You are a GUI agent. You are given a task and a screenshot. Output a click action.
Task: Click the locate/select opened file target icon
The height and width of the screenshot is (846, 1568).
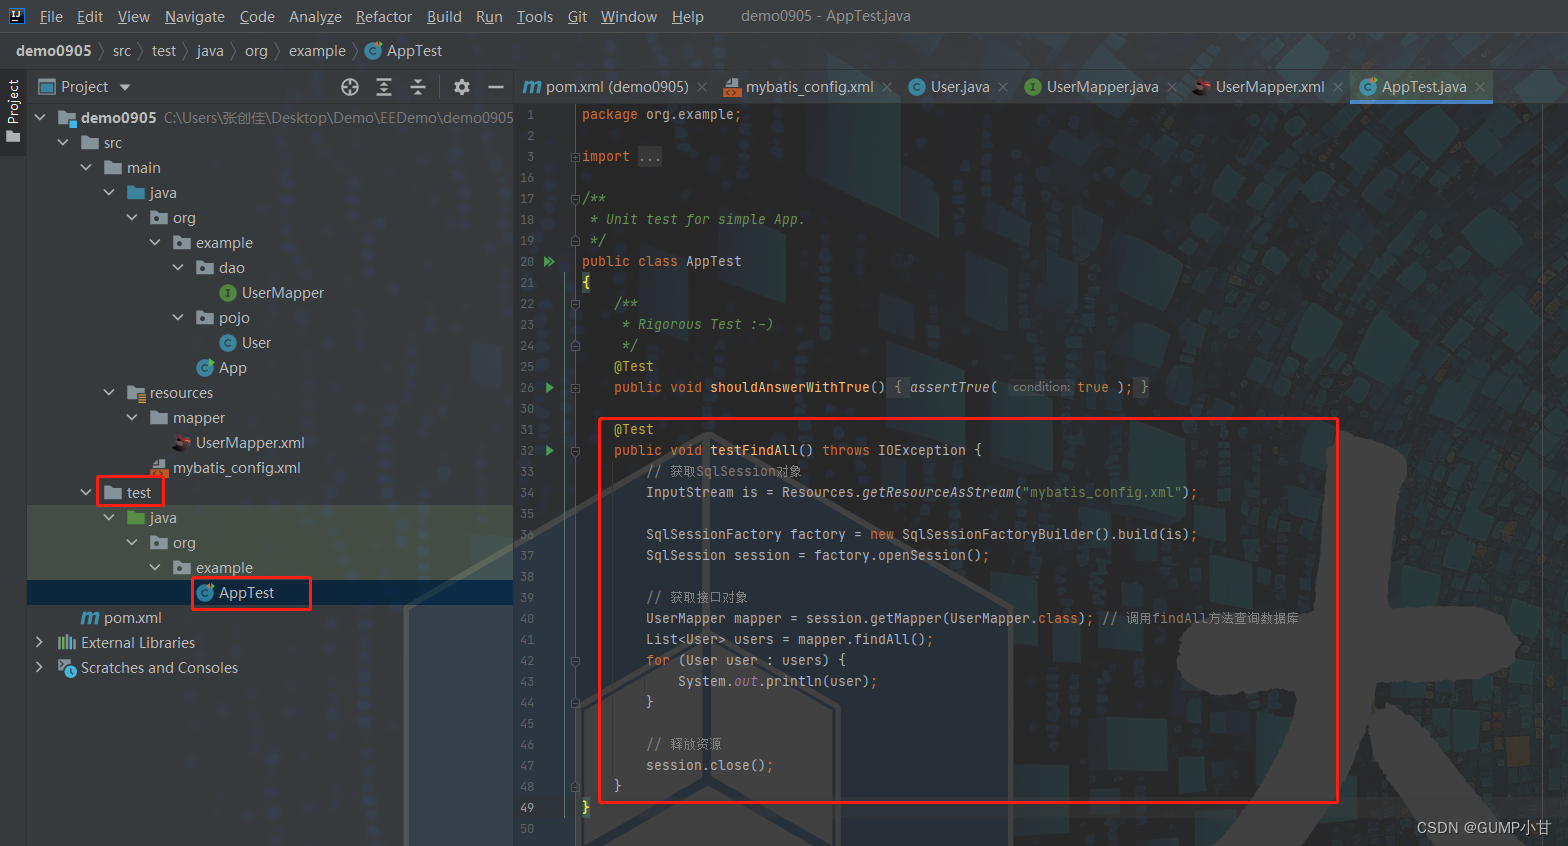350,87
